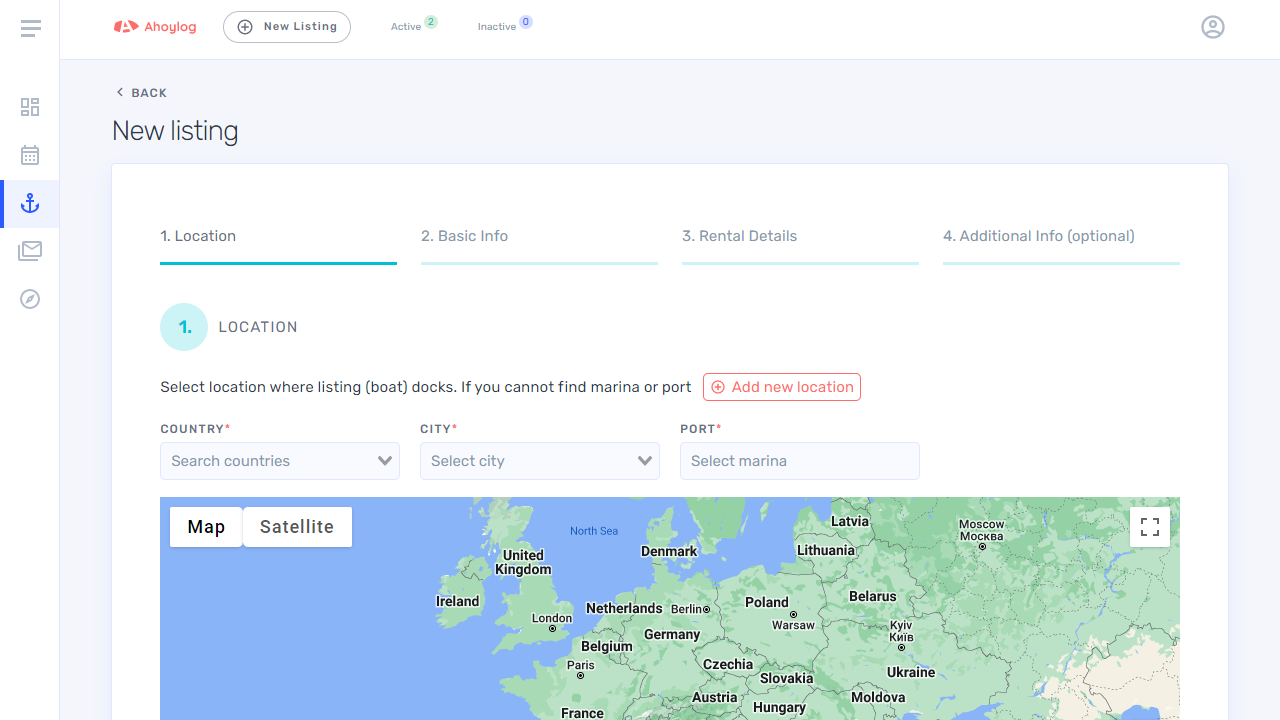Viewport: 1280px width, 720px height.
Task: Open the mail messages sidebar icon
Action: tap(30, 251)
